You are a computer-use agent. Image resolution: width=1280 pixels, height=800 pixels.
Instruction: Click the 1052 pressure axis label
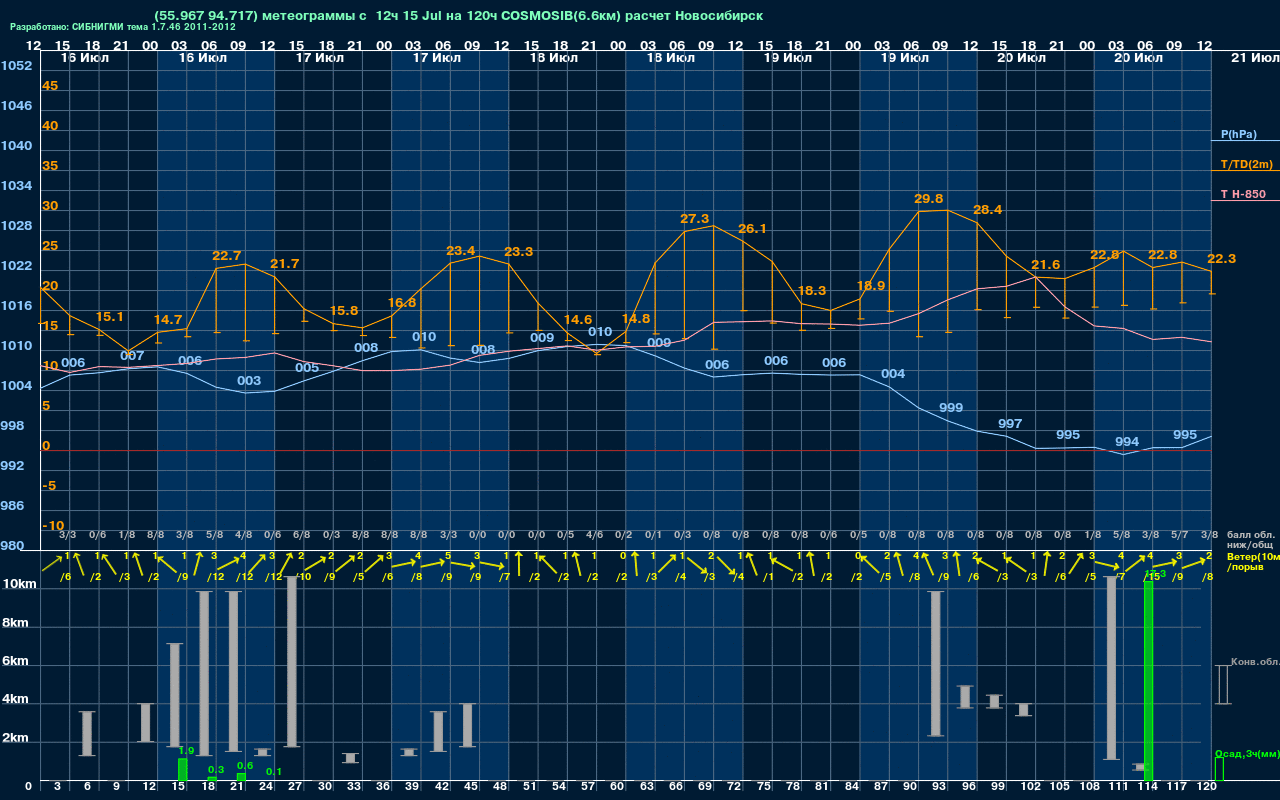16,66
